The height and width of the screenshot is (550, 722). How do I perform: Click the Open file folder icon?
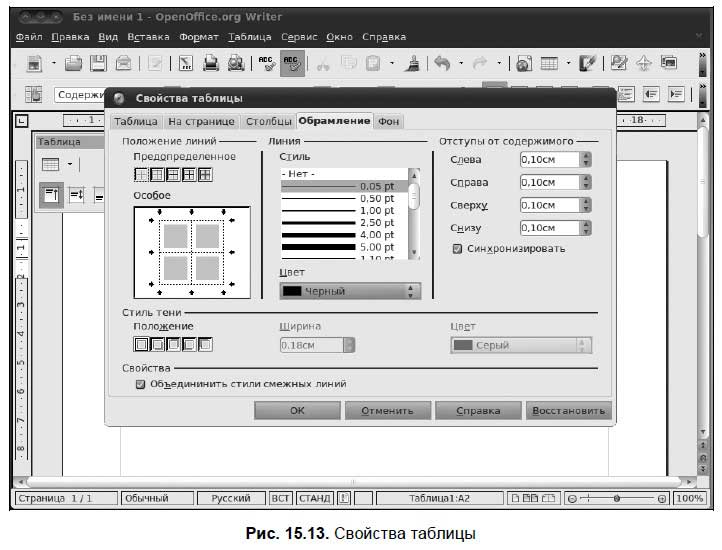coord(73,64)
